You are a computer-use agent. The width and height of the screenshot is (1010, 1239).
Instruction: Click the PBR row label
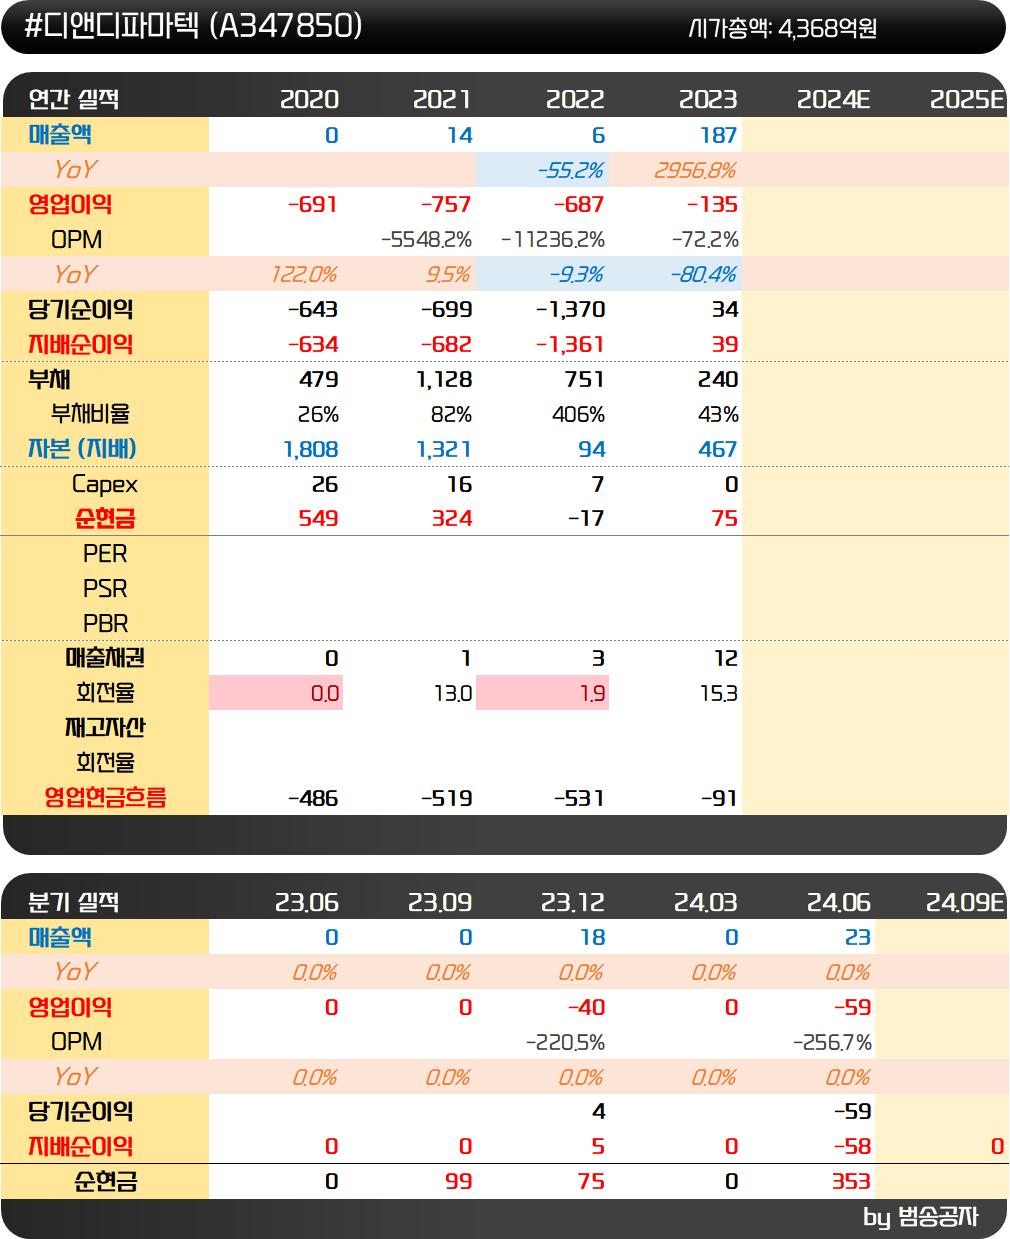pos(105,624)
